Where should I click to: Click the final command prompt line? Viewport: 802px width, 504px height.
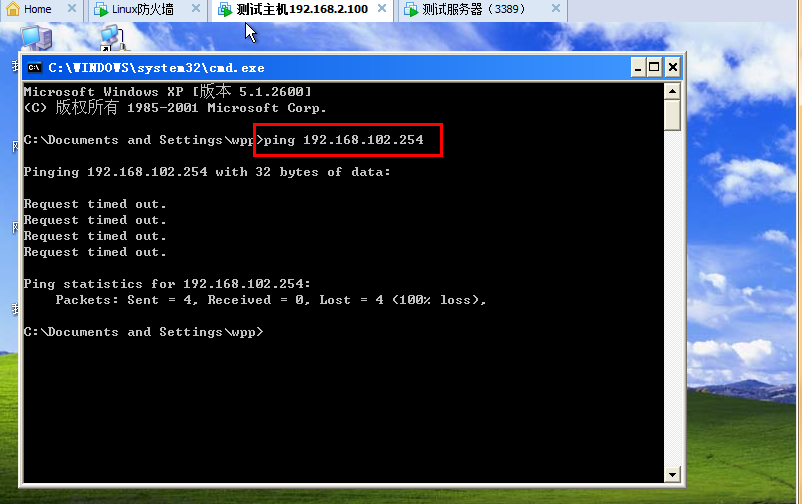(x=143, y=332)
